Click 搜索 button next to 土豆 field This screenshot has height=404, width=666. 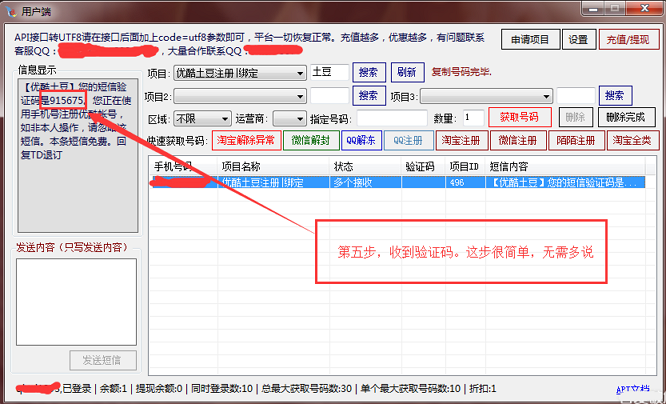click(368, 73)
